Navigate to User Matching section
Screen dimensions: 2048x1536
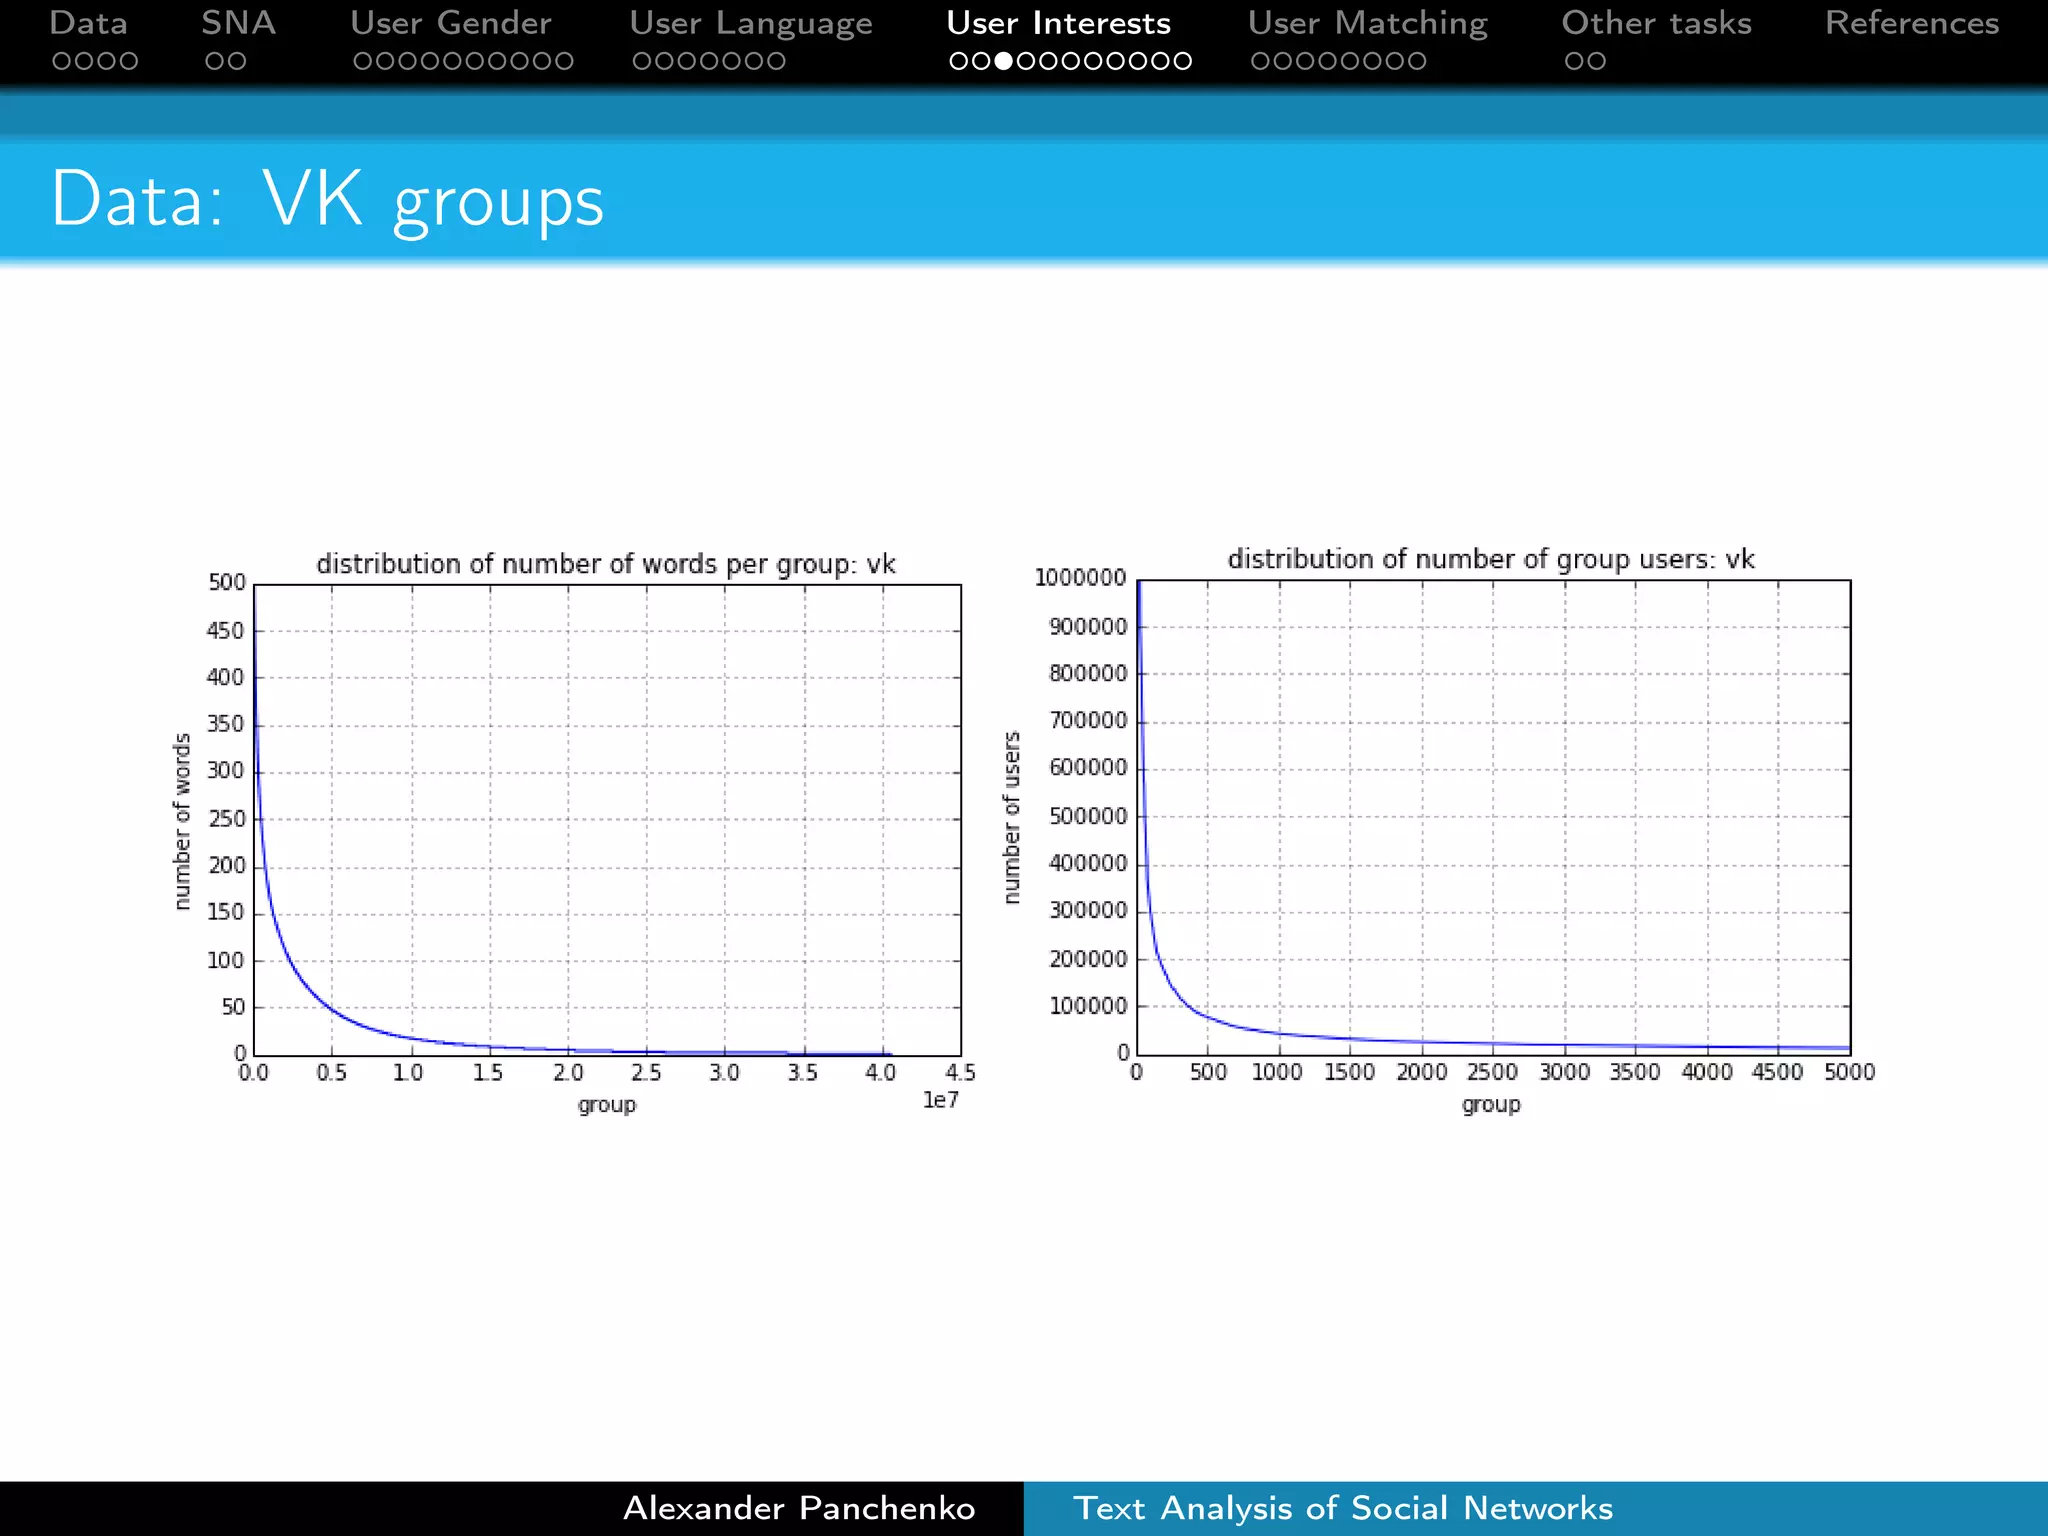1367,24
